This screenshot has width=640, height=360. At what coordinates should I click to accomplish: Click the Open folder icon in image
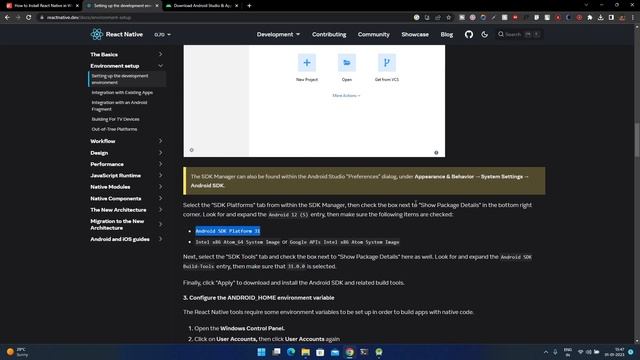pos(347,63)
